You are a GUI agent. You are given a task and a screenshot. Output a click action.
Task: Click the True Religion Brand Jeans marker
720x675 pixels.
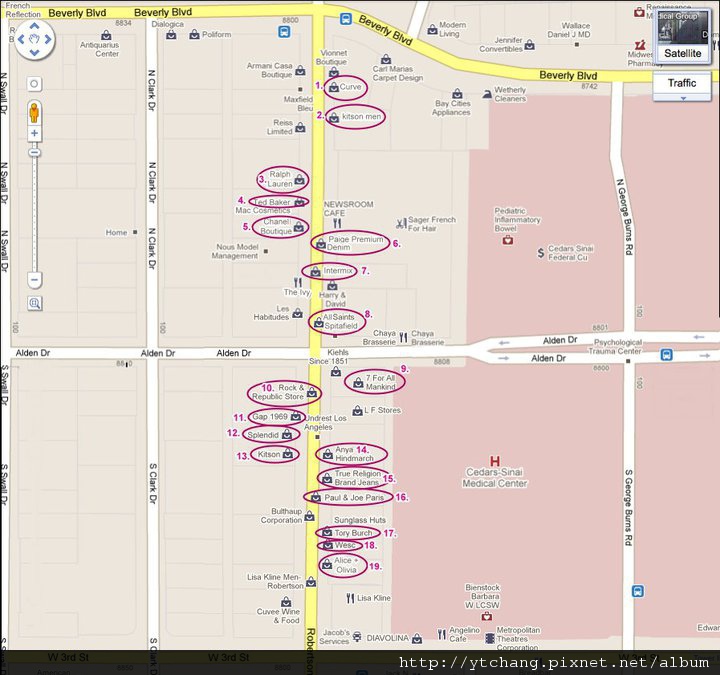click(x=326, y=479)
